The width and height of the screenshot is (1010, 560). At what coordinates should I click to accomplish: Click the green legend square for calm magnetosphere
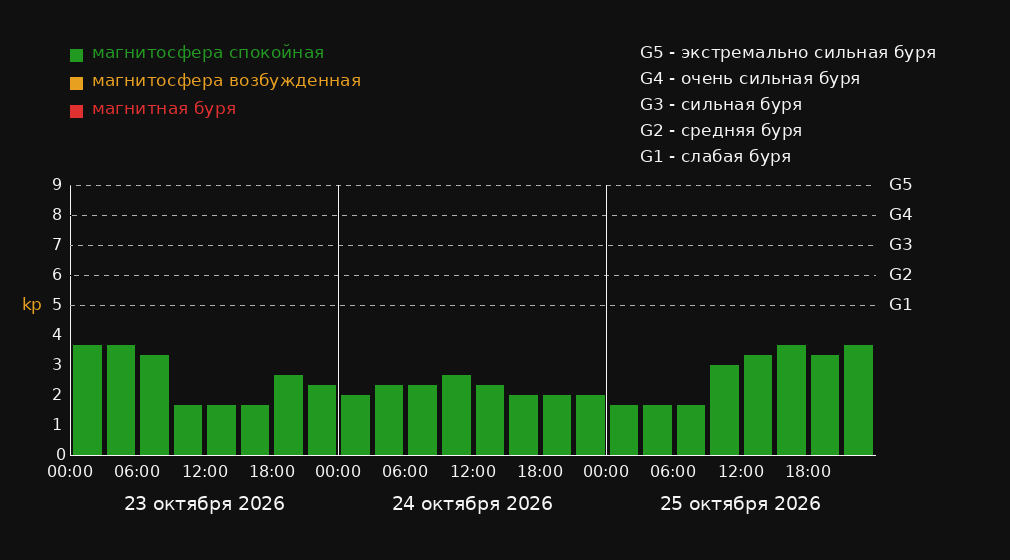coord(76,55)
